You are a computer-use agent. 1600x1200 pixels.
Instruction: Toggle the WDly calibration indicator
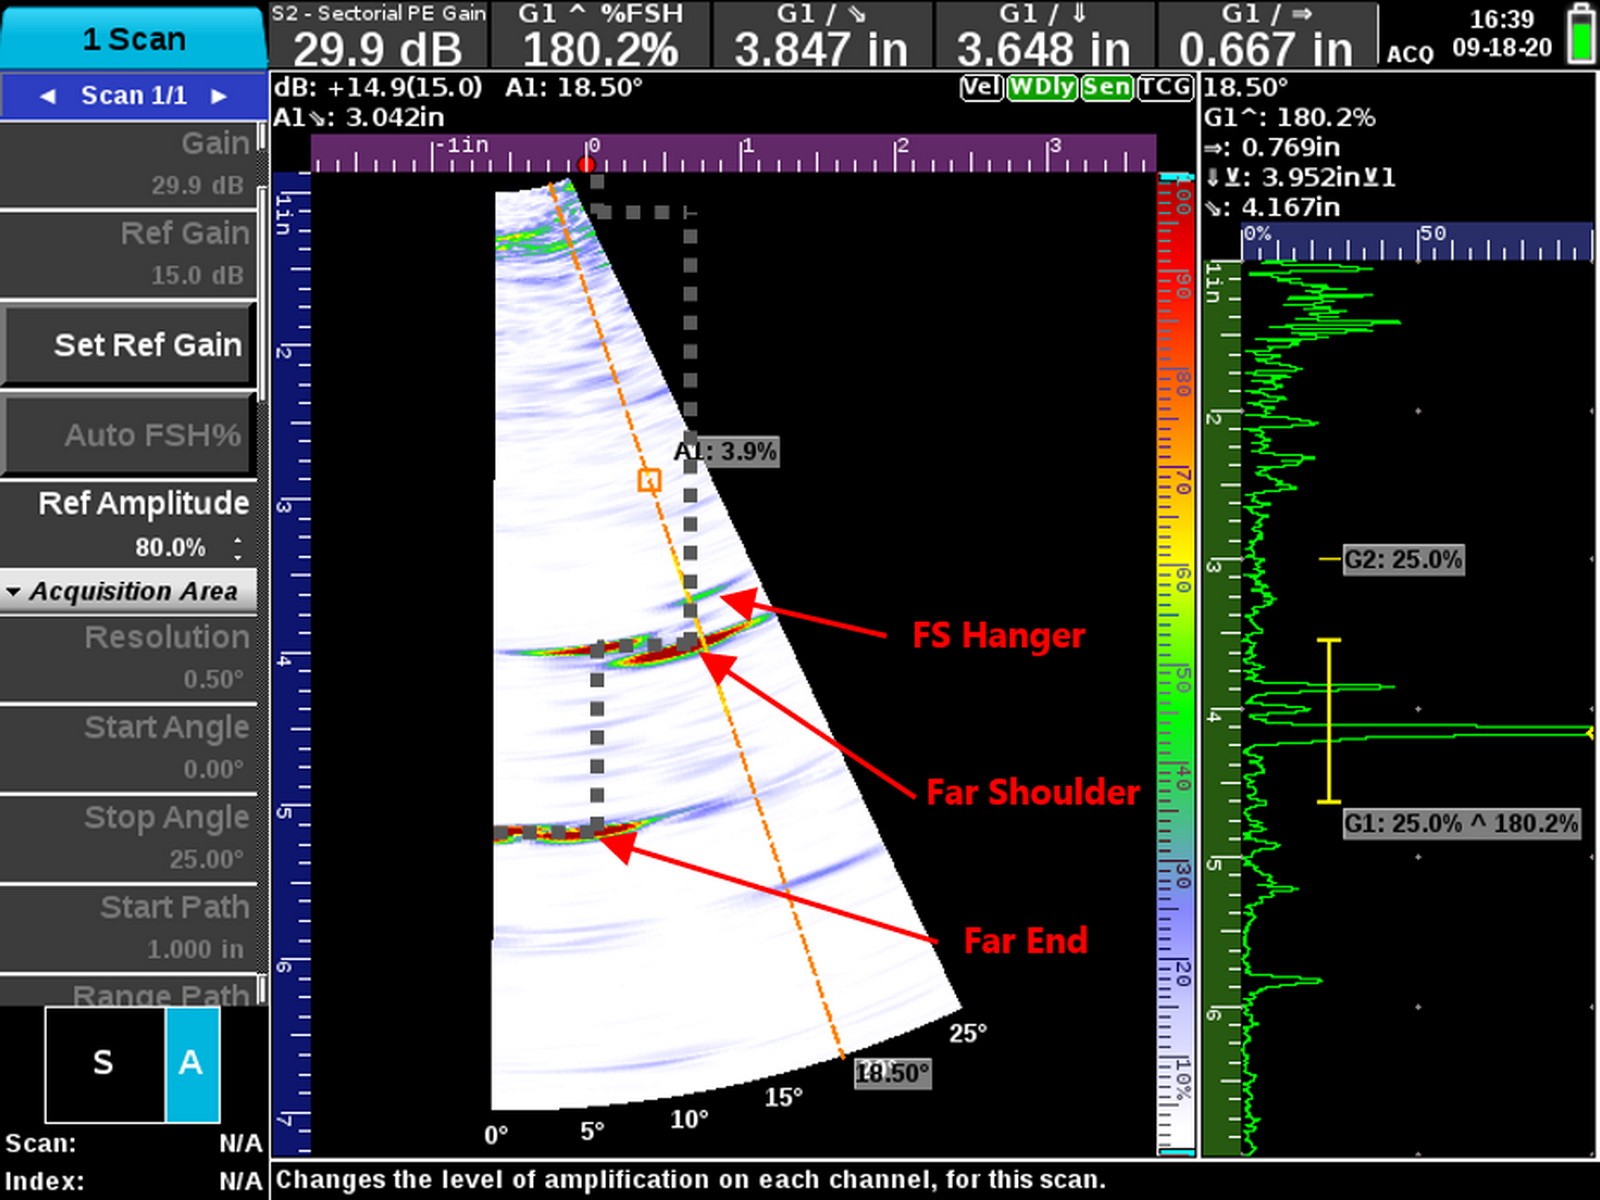pyautogui.click(x=1041, y=88)
